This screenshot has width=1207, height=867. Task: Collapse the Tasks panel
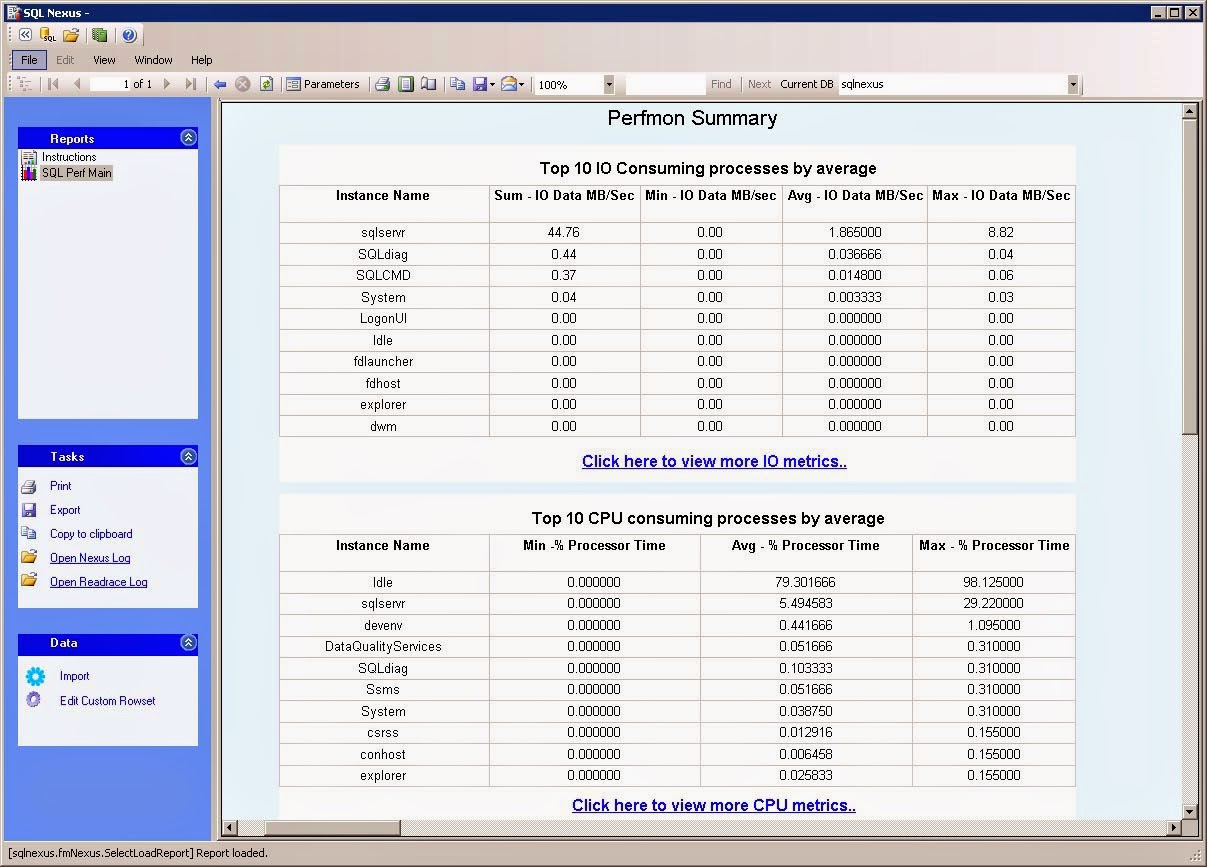[188, 456]
